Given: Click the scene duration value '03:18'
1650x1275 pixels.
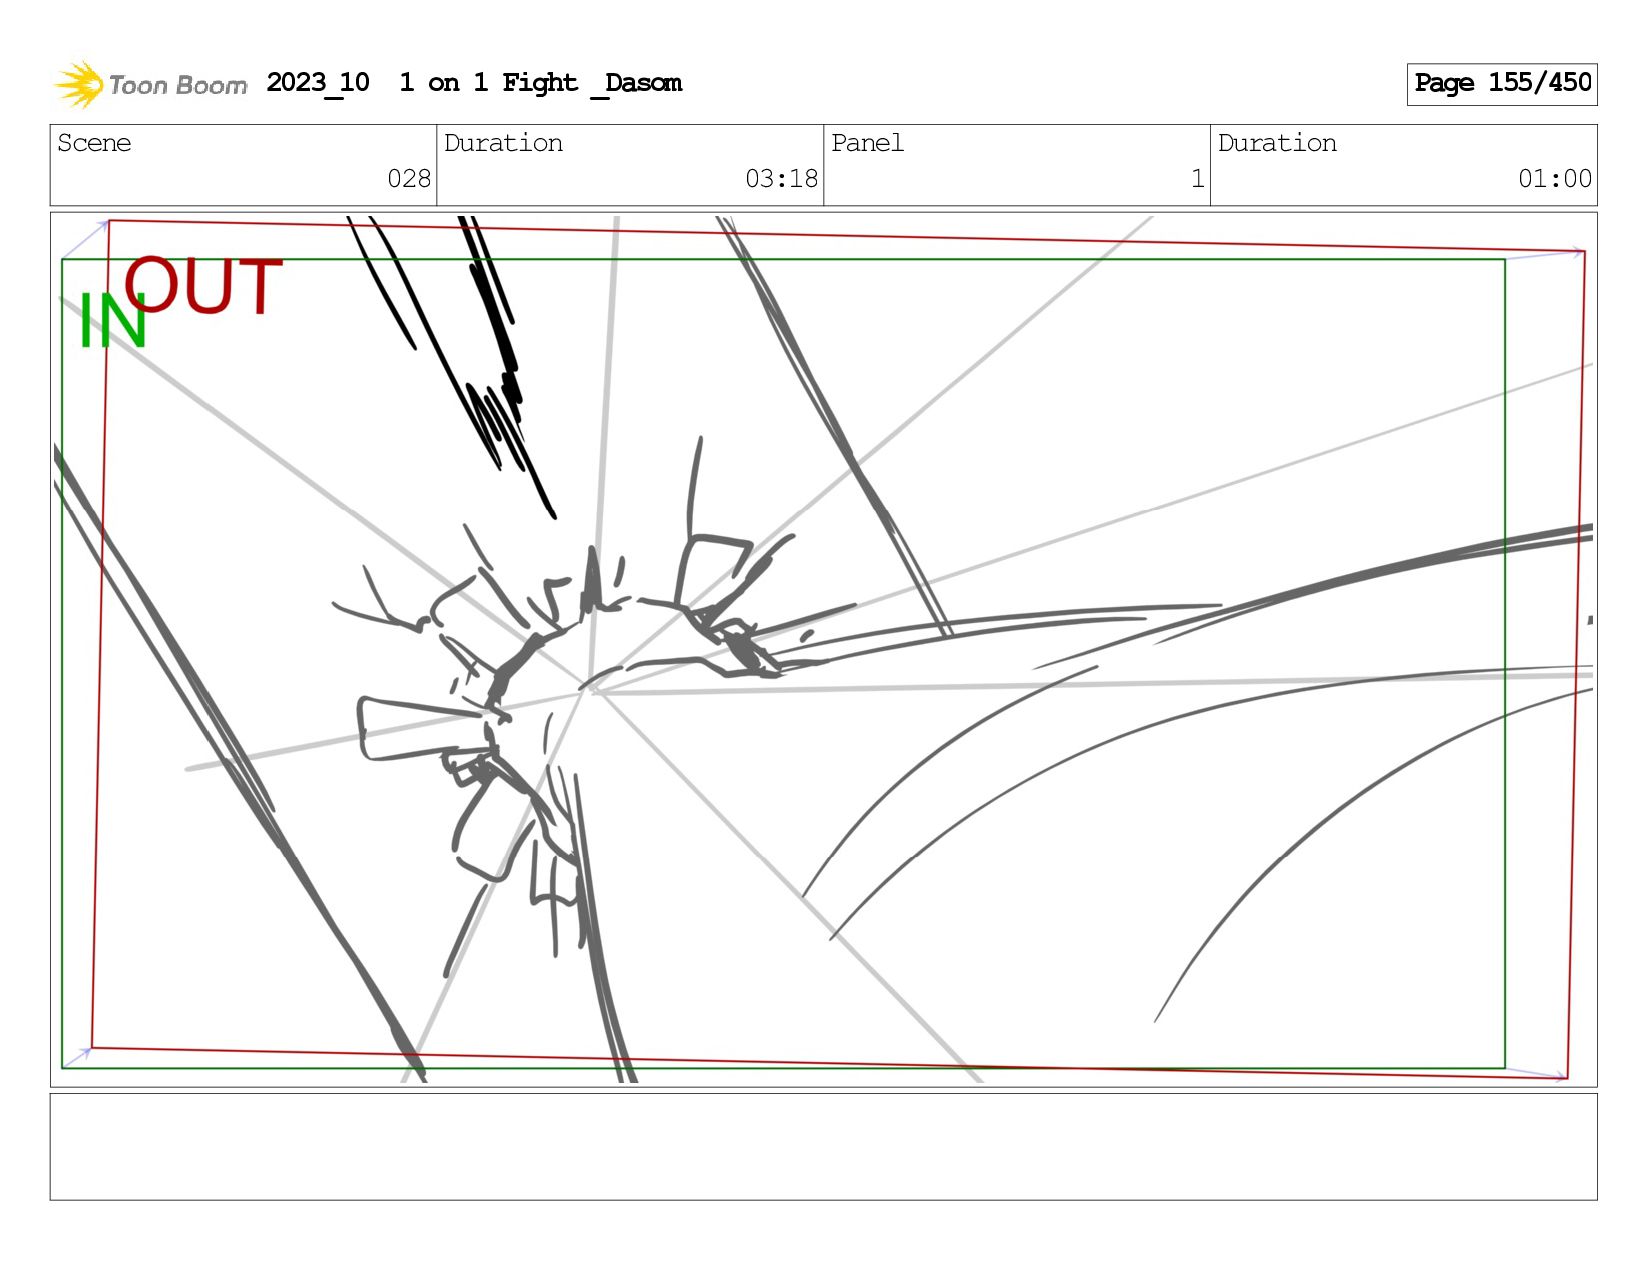Looking at the screenshot, I should coord(781,179).
